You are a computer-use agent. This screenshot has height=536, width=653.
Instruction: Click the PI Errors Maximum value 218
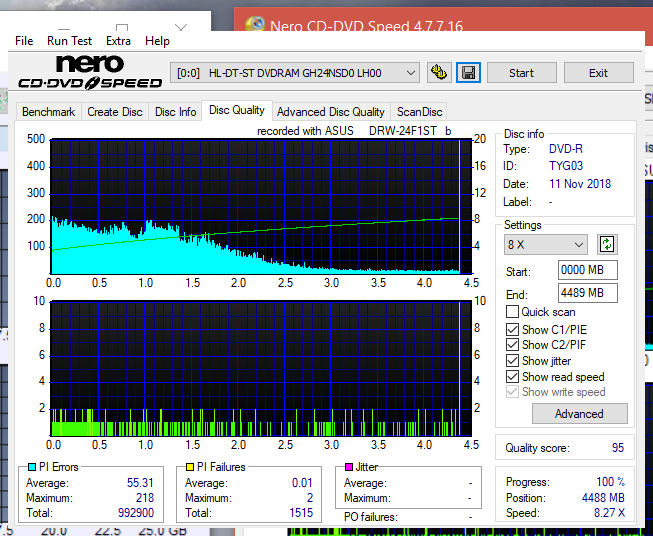pyautogui.click(x=145, y=498)
